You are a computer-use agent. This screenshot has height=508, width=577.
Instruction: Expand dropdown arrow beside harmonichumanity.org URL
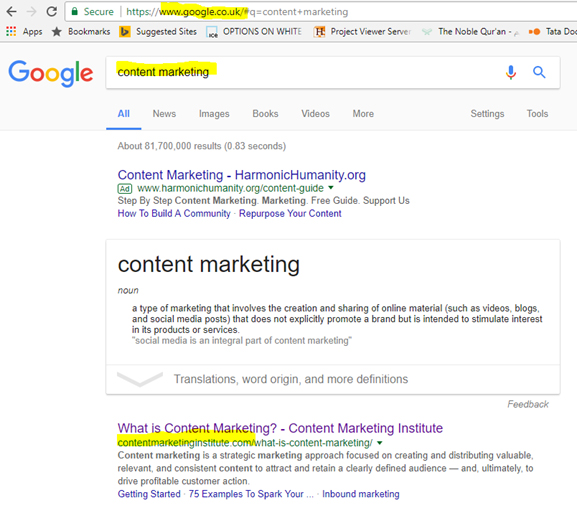[331, 188]
